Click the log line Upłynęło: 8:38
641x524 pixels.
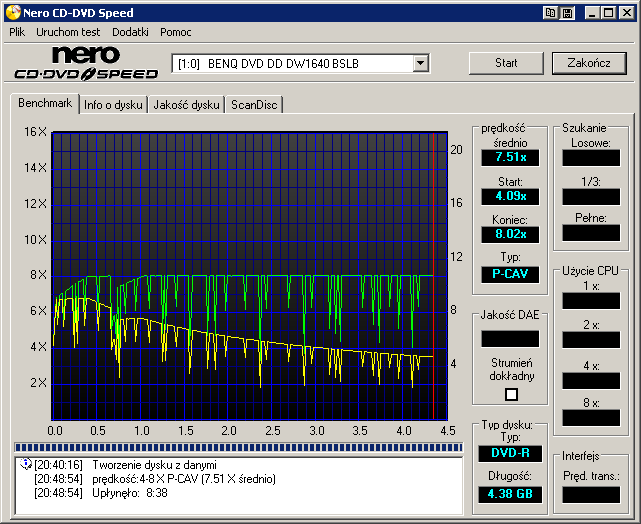click(x=101, y=493)
